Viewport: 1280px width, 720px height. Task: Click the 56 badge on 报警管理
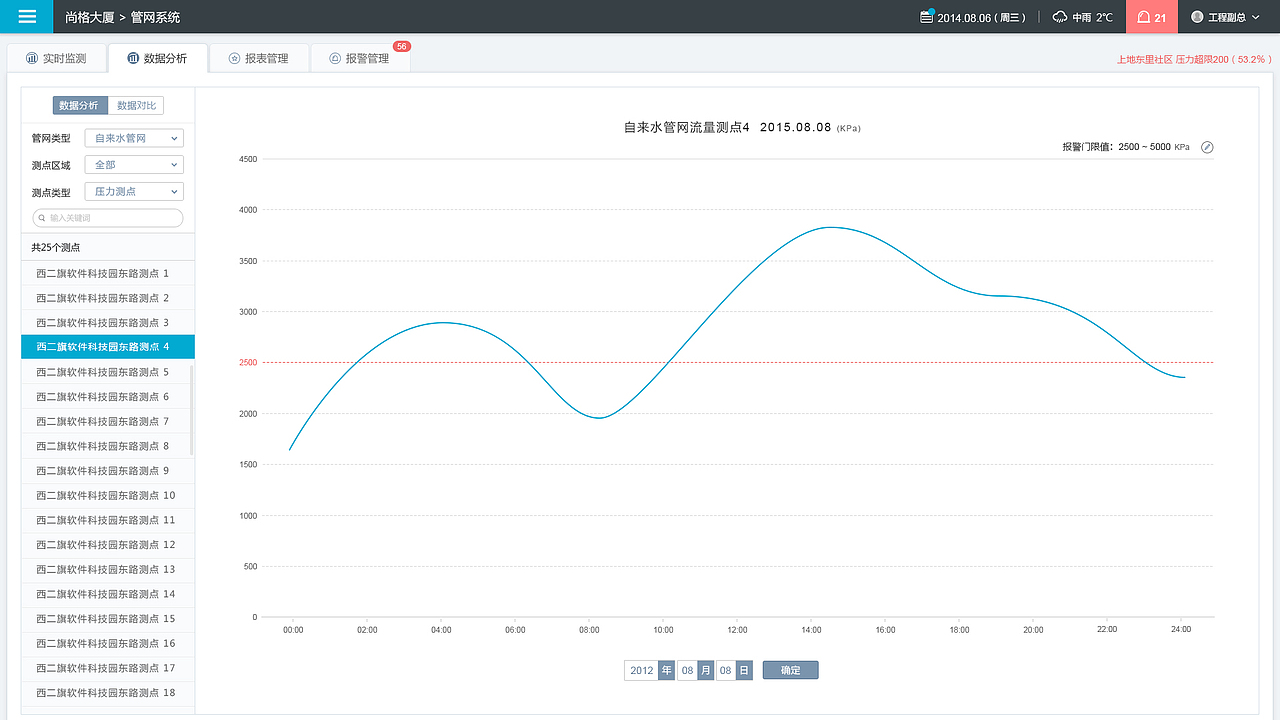tap(402, 47)
